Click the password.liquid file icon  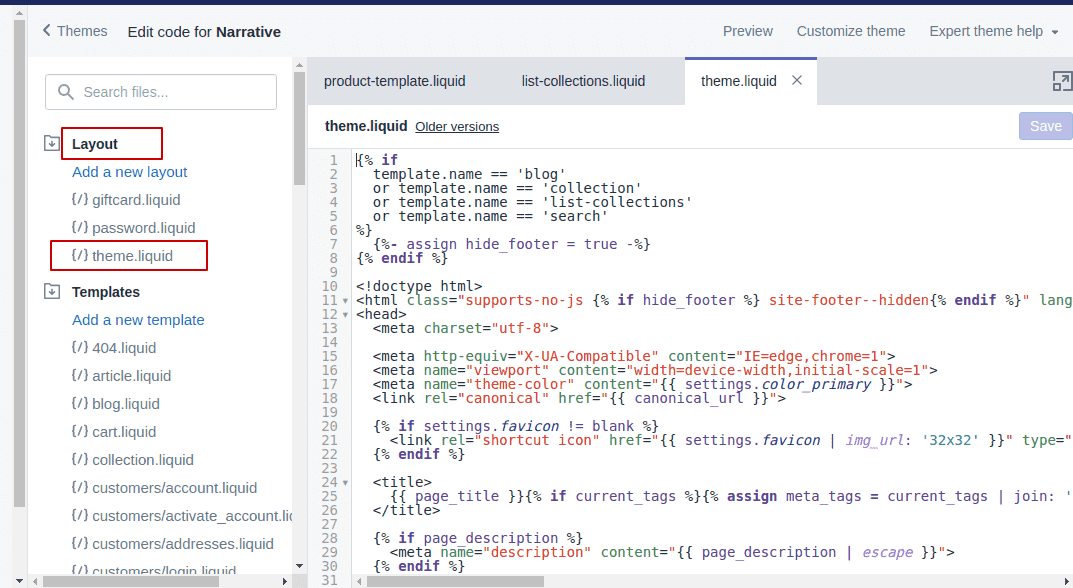80,228
